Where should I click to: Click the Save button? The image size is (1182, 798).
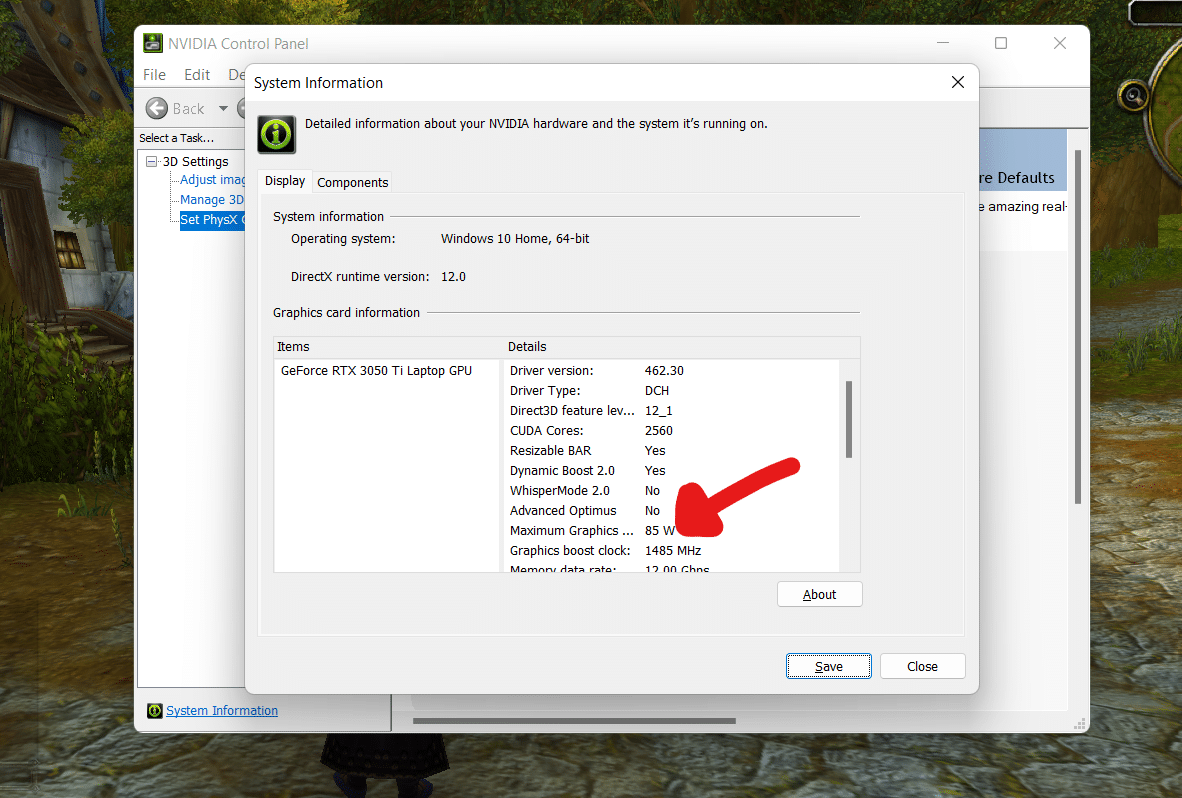point(828,666)
